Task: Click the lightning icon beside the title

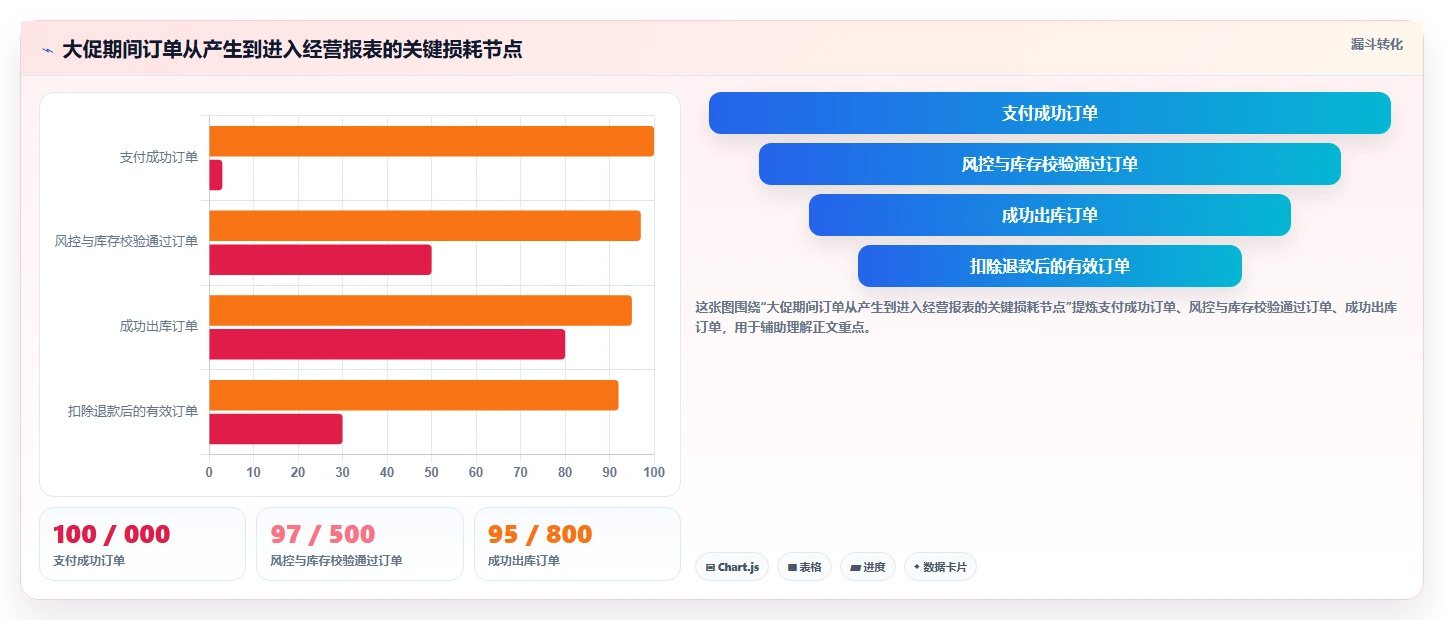Action: tap(47, 50)
